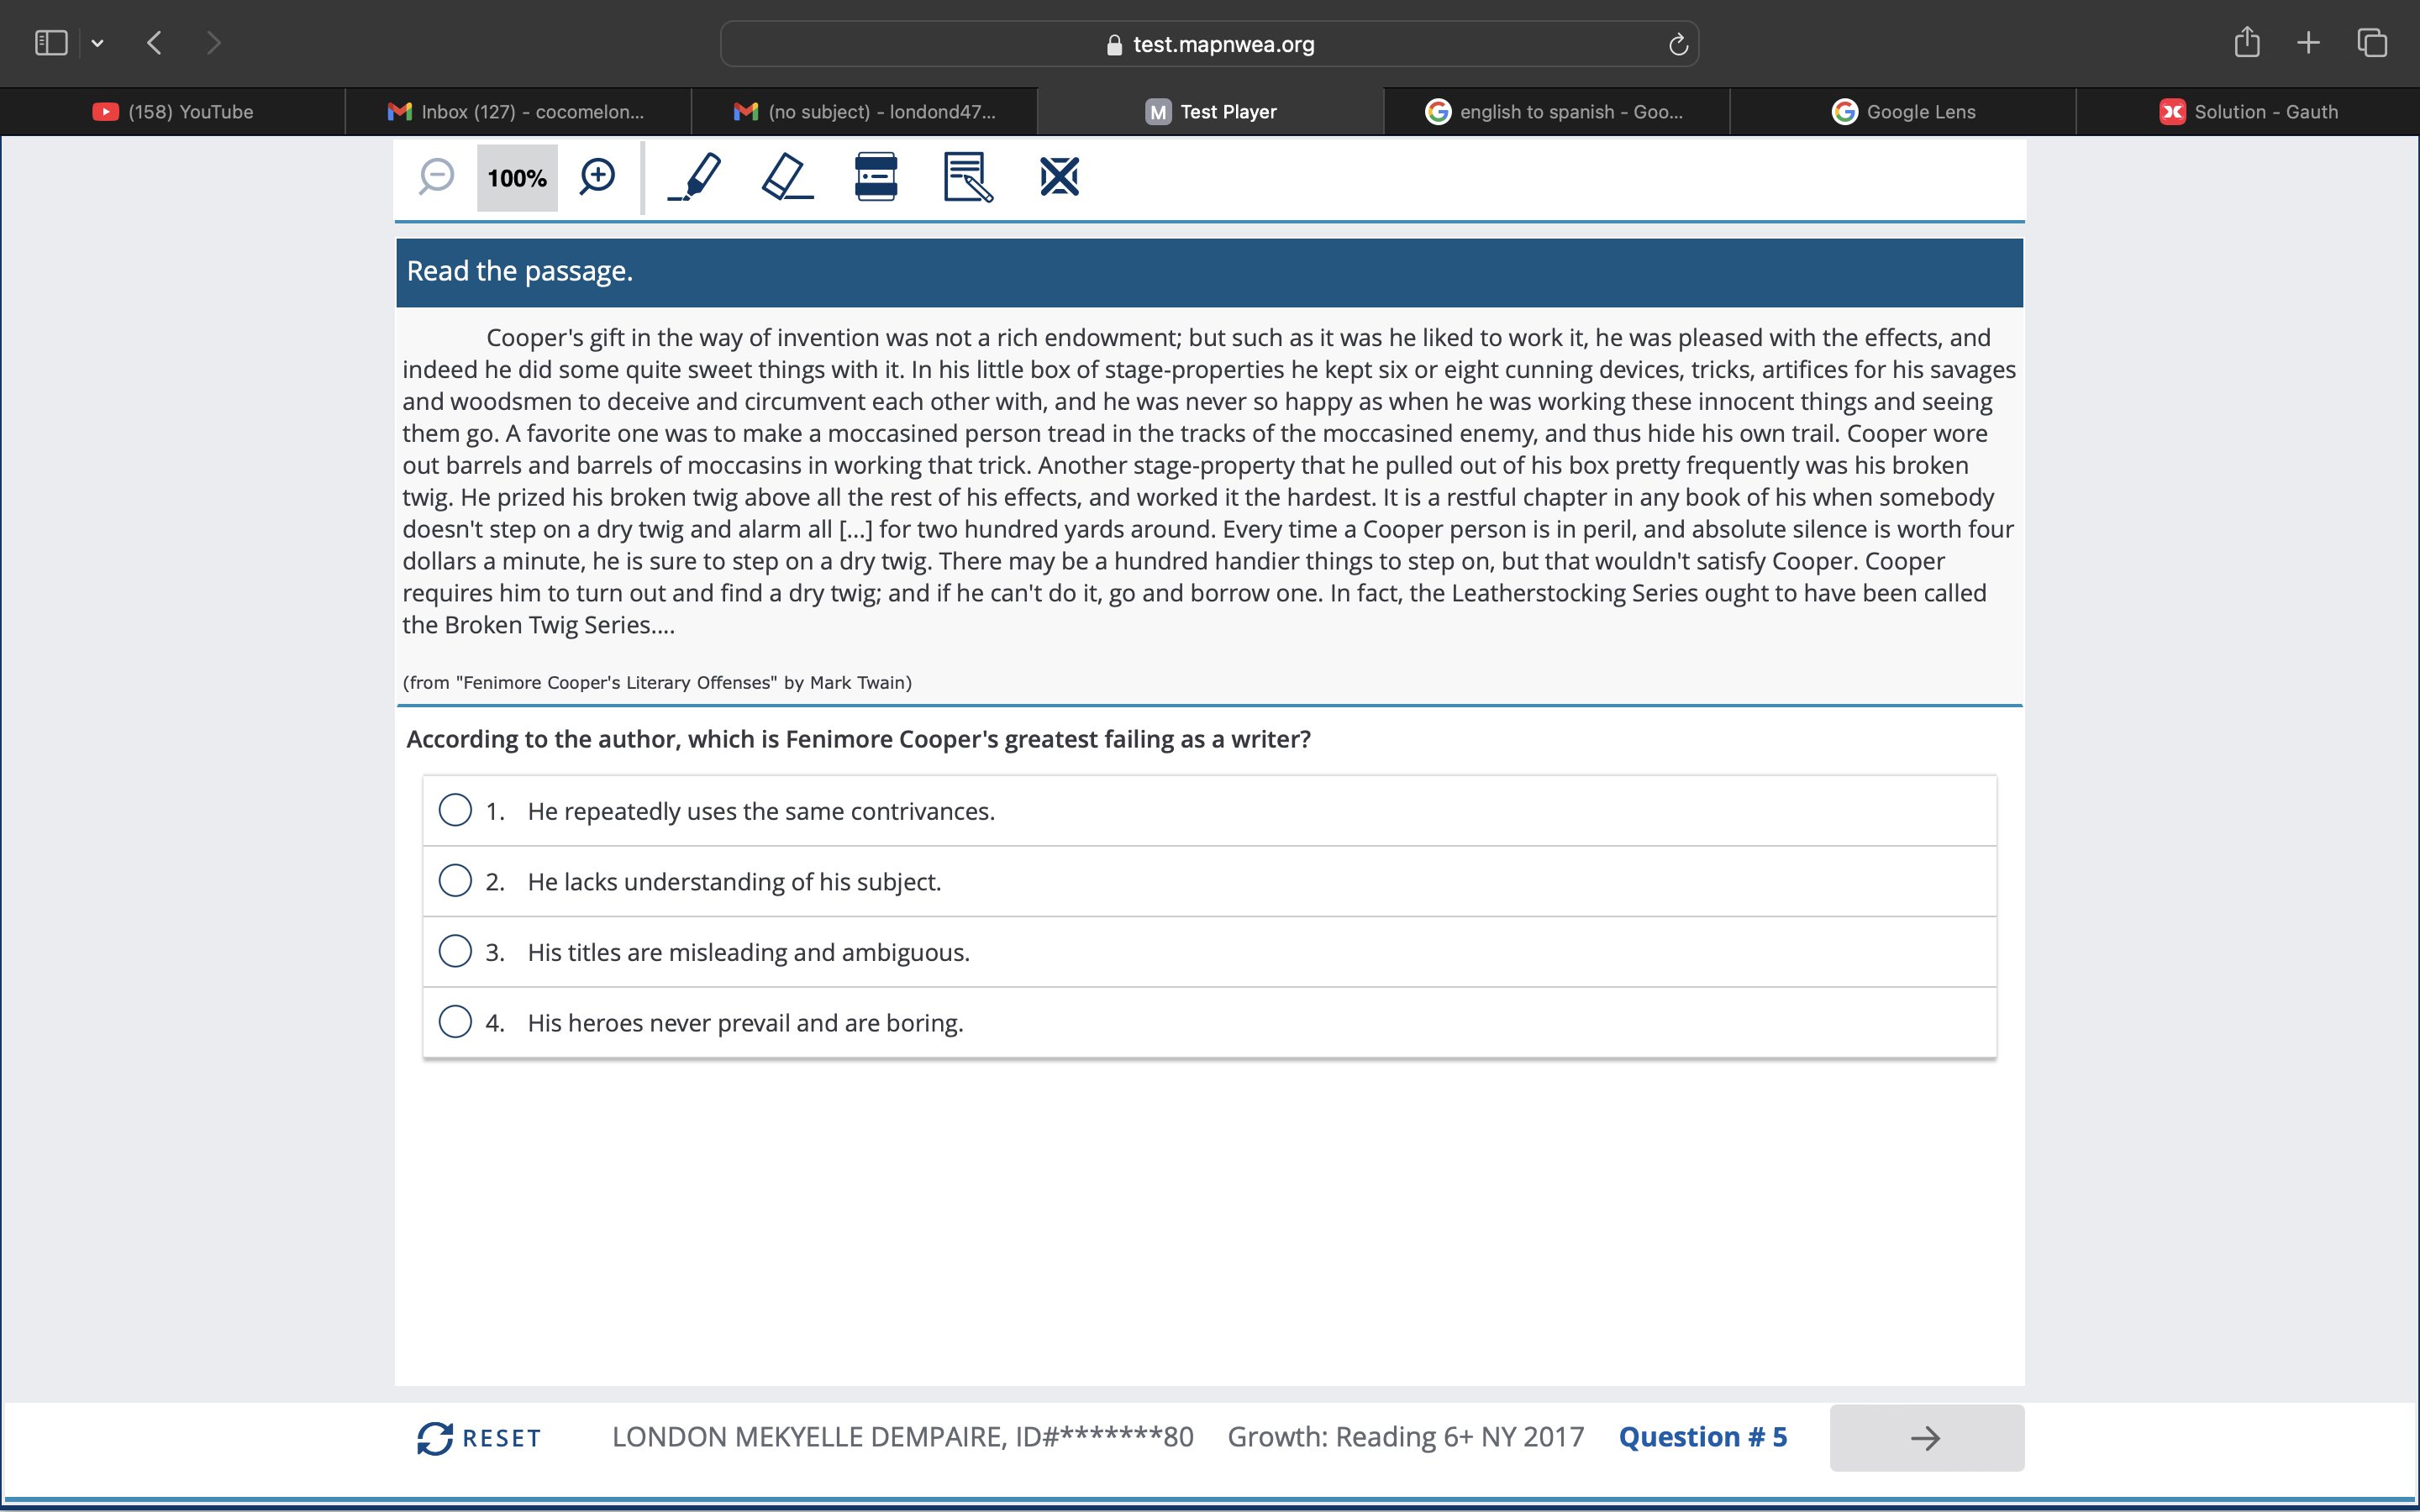The image size is (2420, 1512).
Task: Click the student name LONDON MEKYELLE DEMPAIRE
Action: coord(810,1437)
